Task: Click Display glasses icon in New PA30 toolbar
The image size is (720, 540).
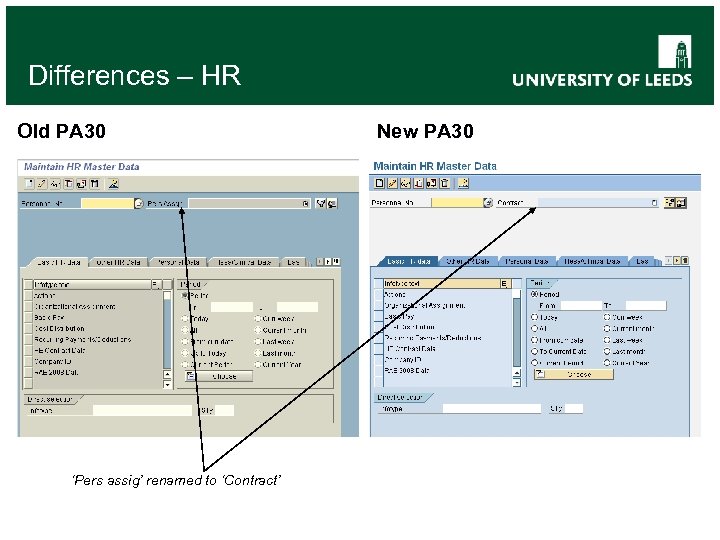Action: pyautogui.click(x=405, y=183)
